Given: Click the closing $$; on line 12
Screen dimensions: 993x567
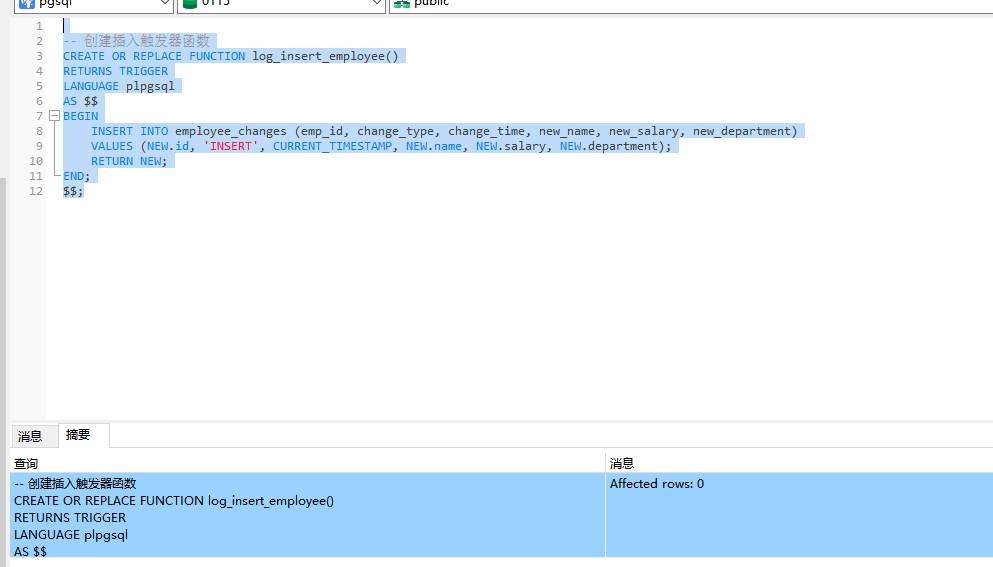Looking at the screenshot, I should click(73, 191).
